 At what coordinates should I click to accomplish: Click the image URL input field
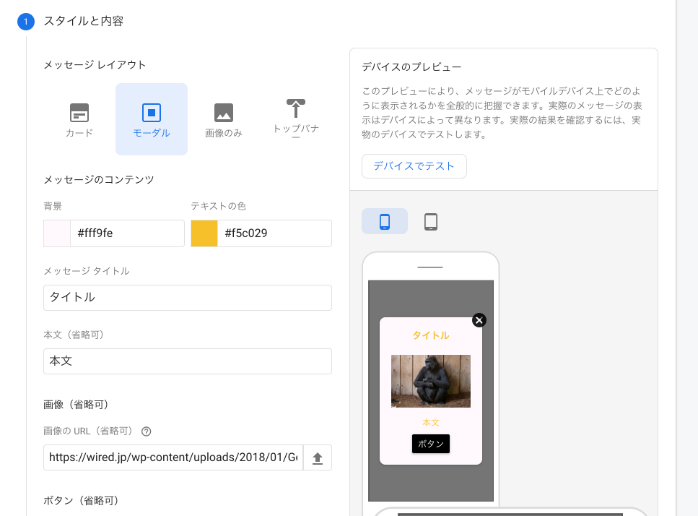coord(173,457)
